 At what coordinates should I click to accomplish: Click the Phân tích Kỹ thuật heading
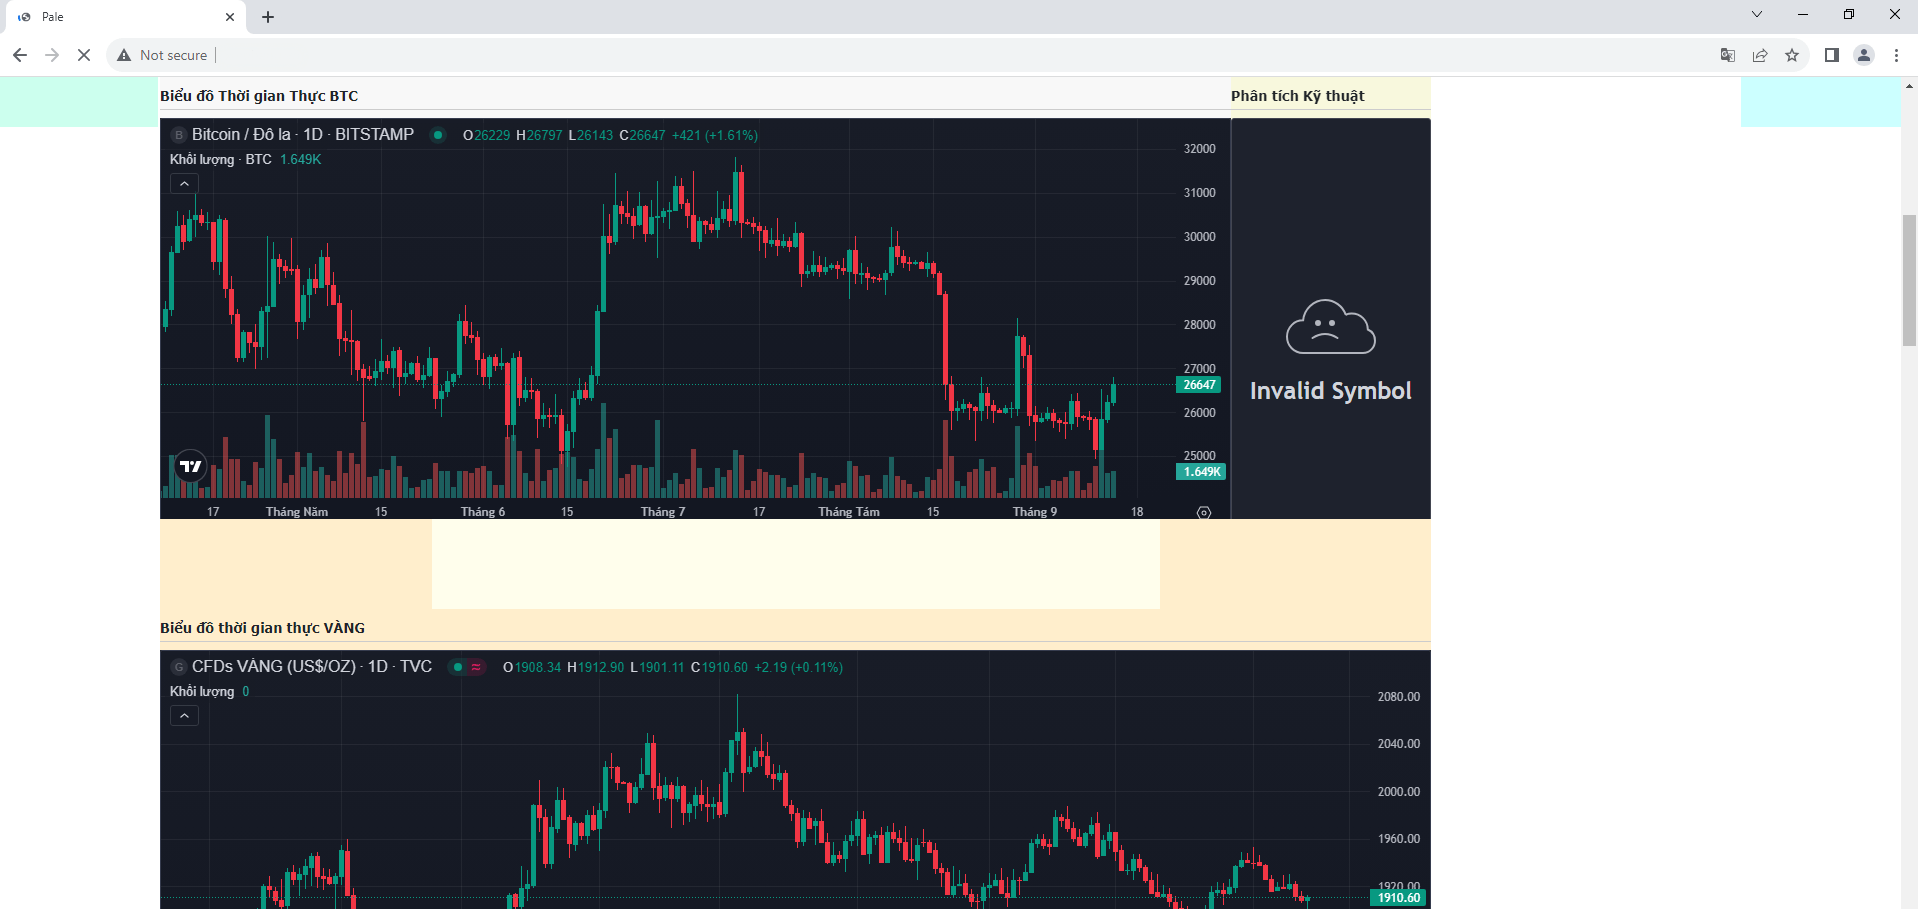tap(1297, 96)
